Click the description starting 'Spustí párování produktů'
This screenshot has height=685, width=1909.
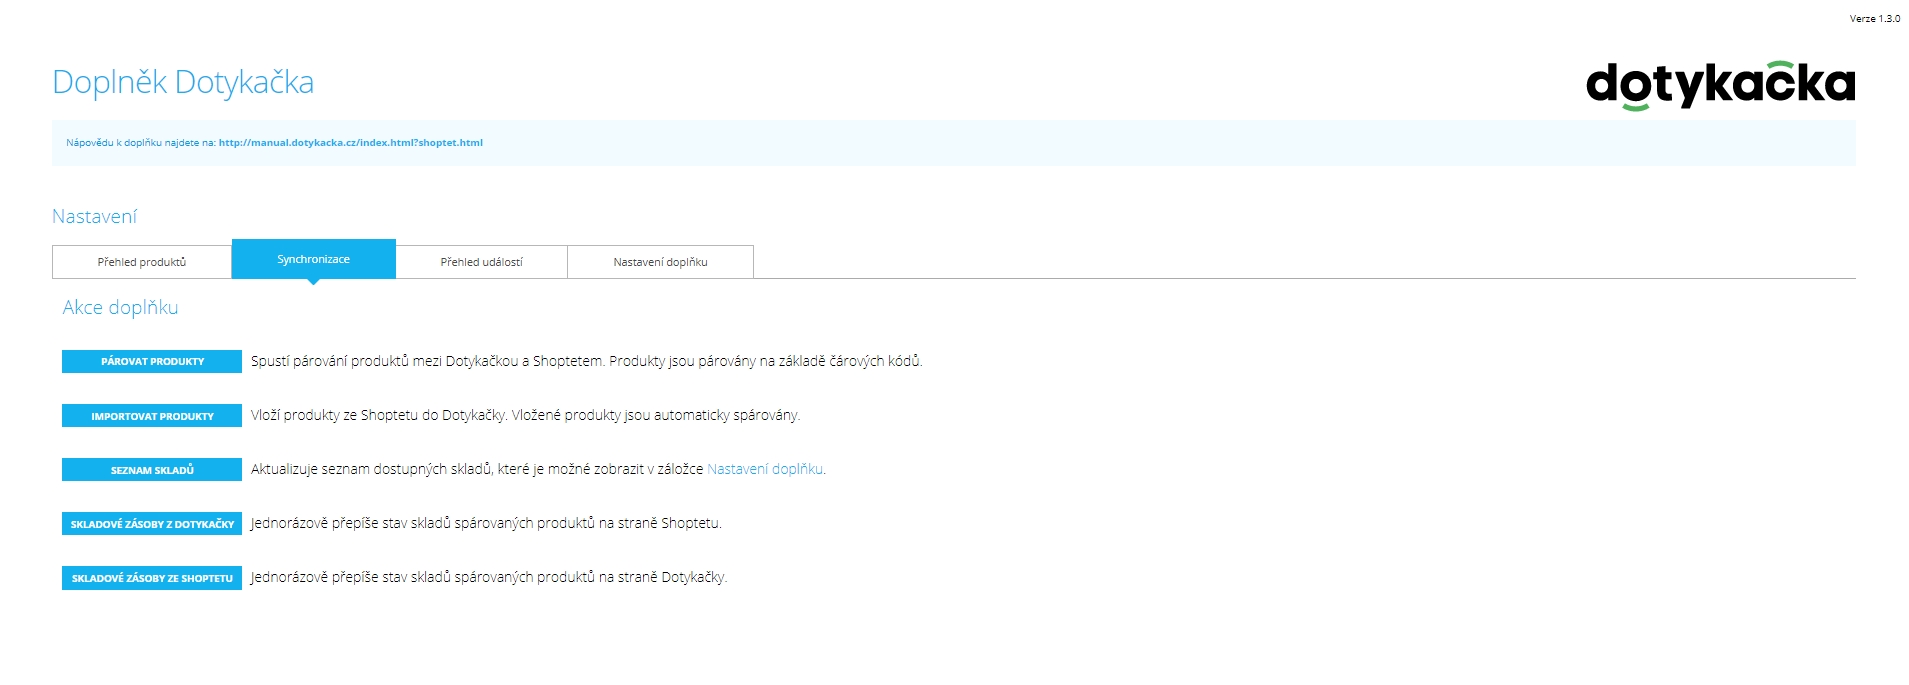tap(586, 361)
